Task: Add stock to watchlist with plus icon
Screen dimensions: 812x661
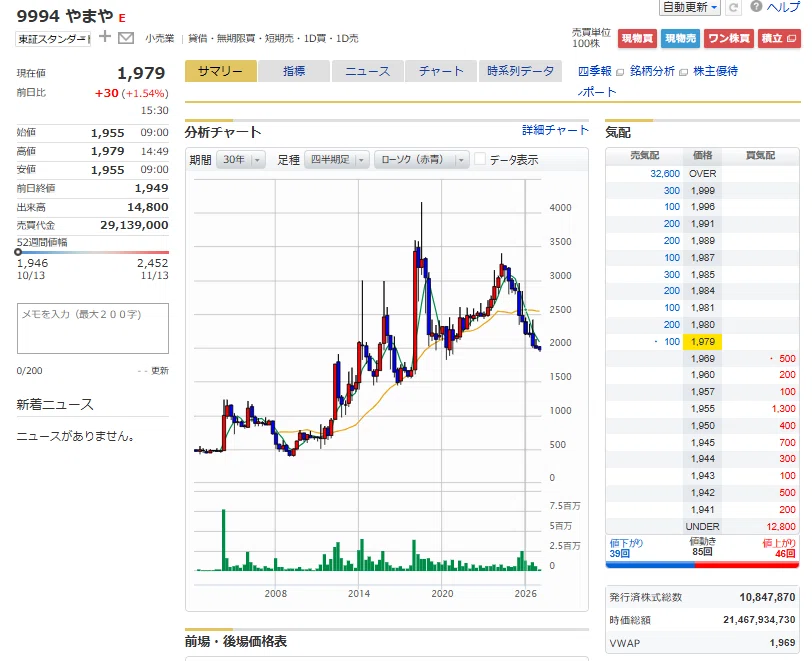Action: click(x=105, y=37)
